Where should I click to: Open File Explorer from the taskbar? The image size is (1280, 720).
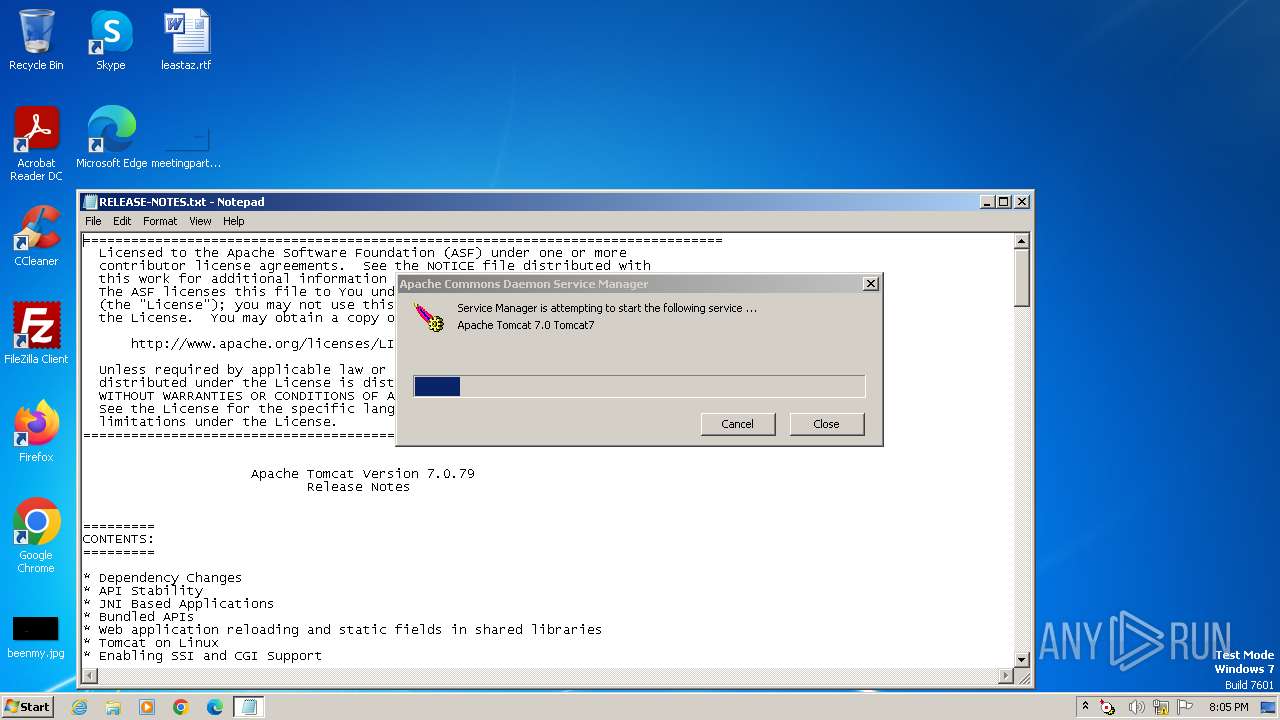[113, 707]
